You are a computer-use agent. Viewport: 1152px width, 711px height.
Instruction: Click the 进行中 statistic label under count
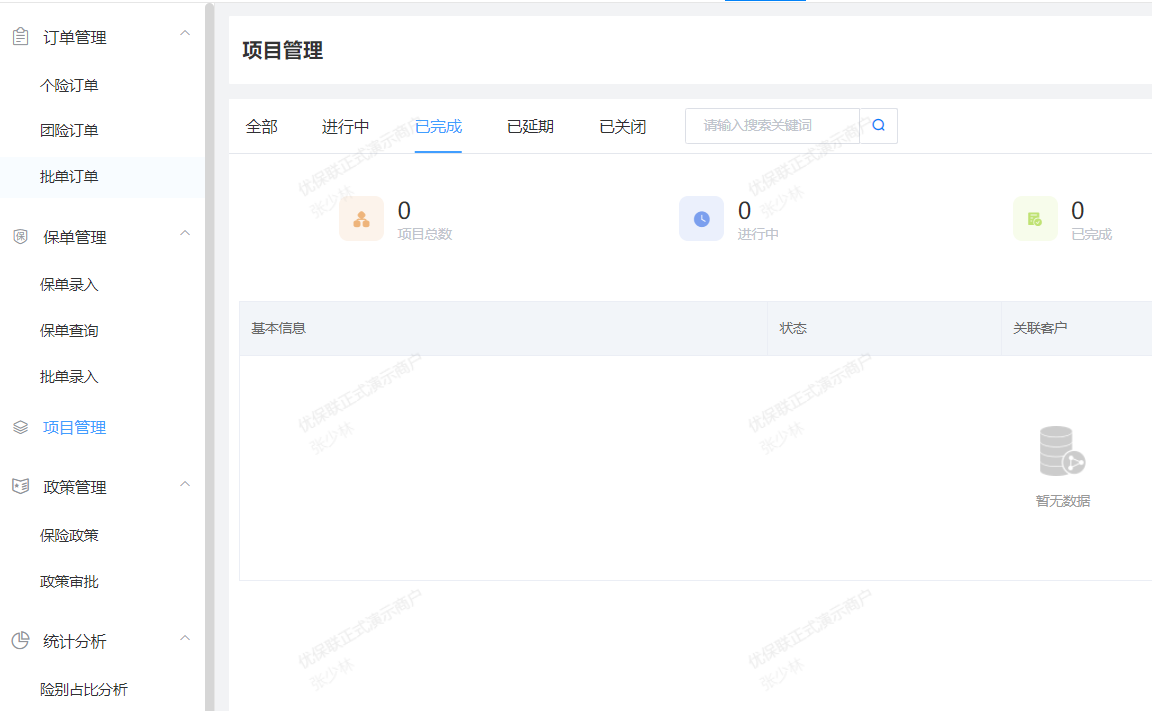click(758, 234)
